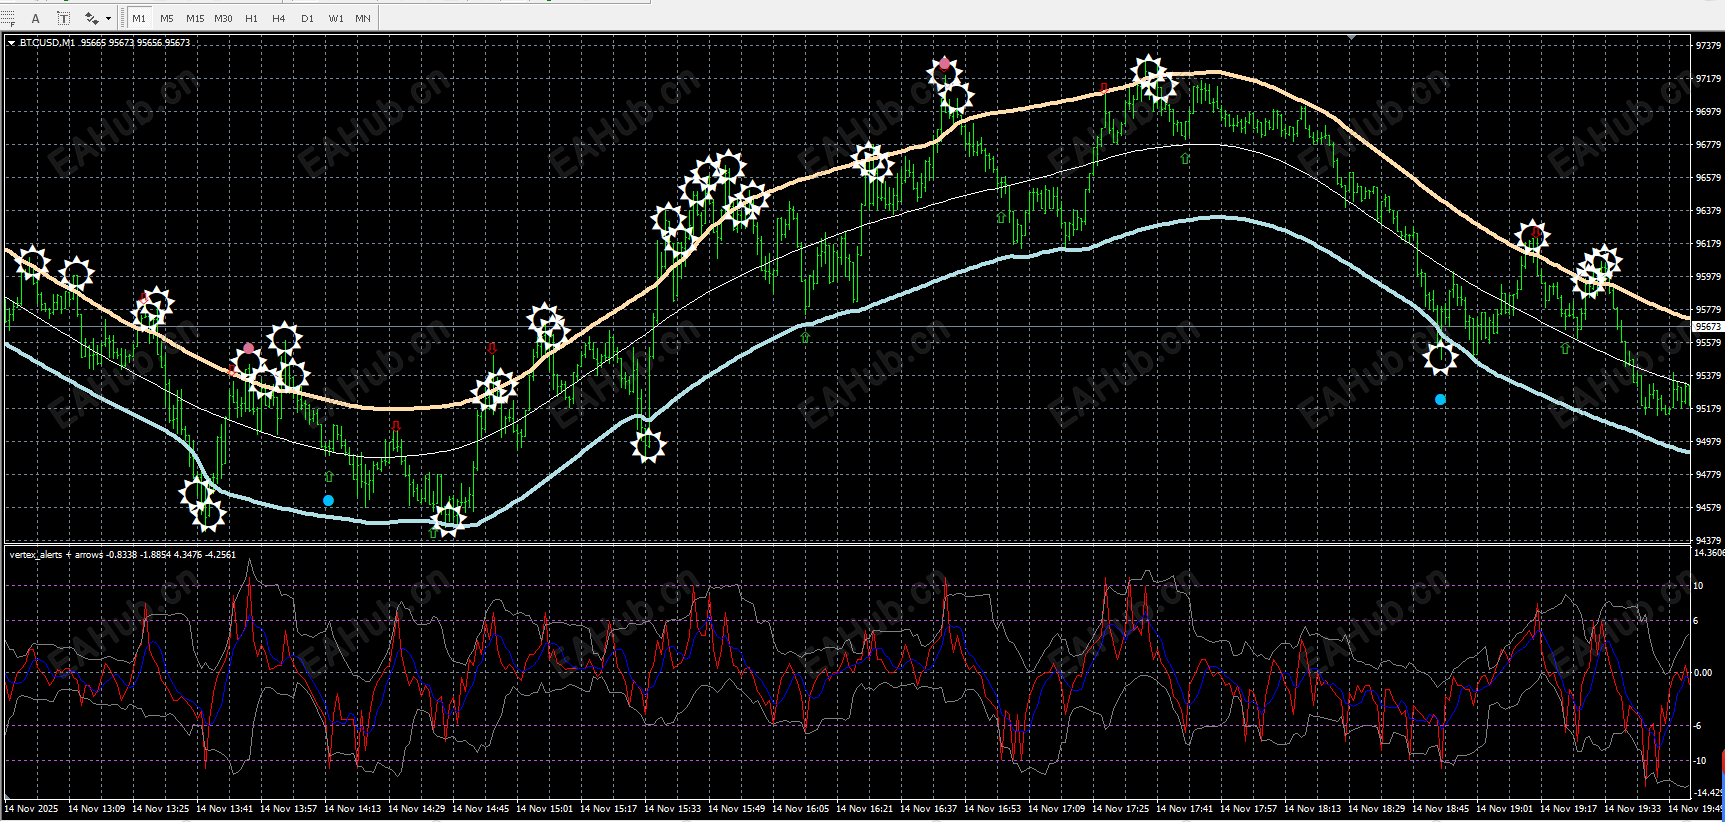The height and width of the screenshot is (822, 1725).
Task: Open the arrows tool dropdown arrow
Action: coord(108,18)
